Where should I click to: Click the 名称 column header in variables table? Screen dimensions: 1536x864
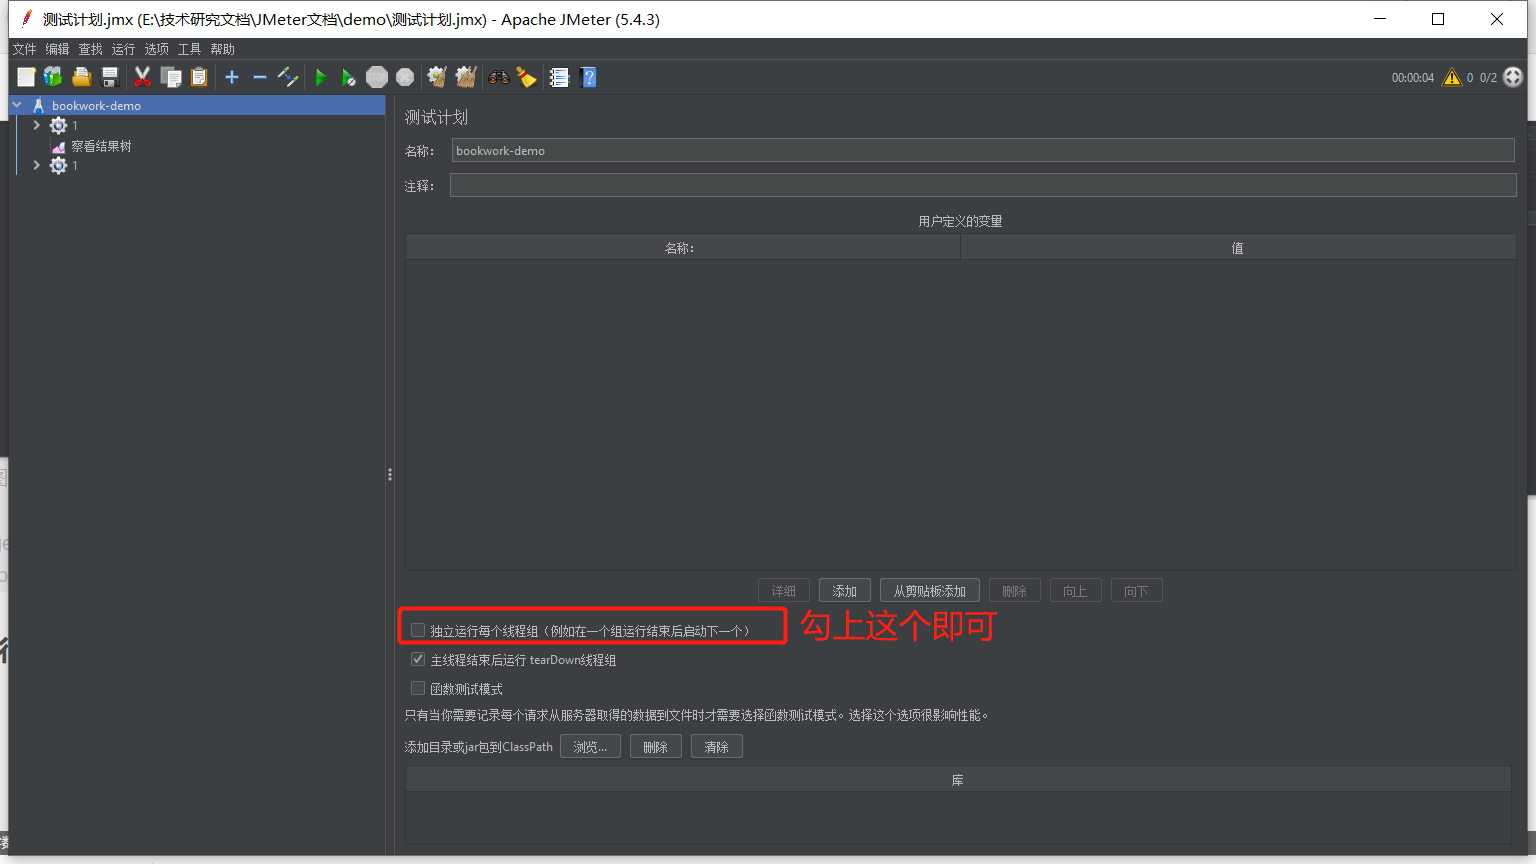coord(683,248)
